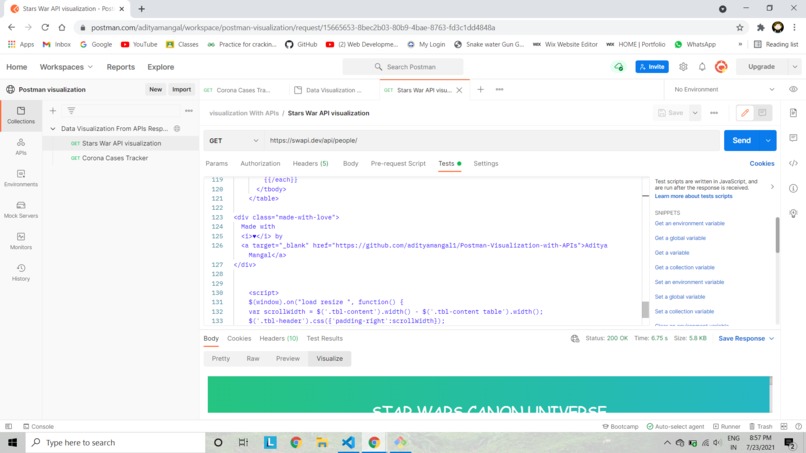Click the lightbulb related collections icon
Image resolution: width=806 pixels, height=453 pixels.
tap(793, 213)
